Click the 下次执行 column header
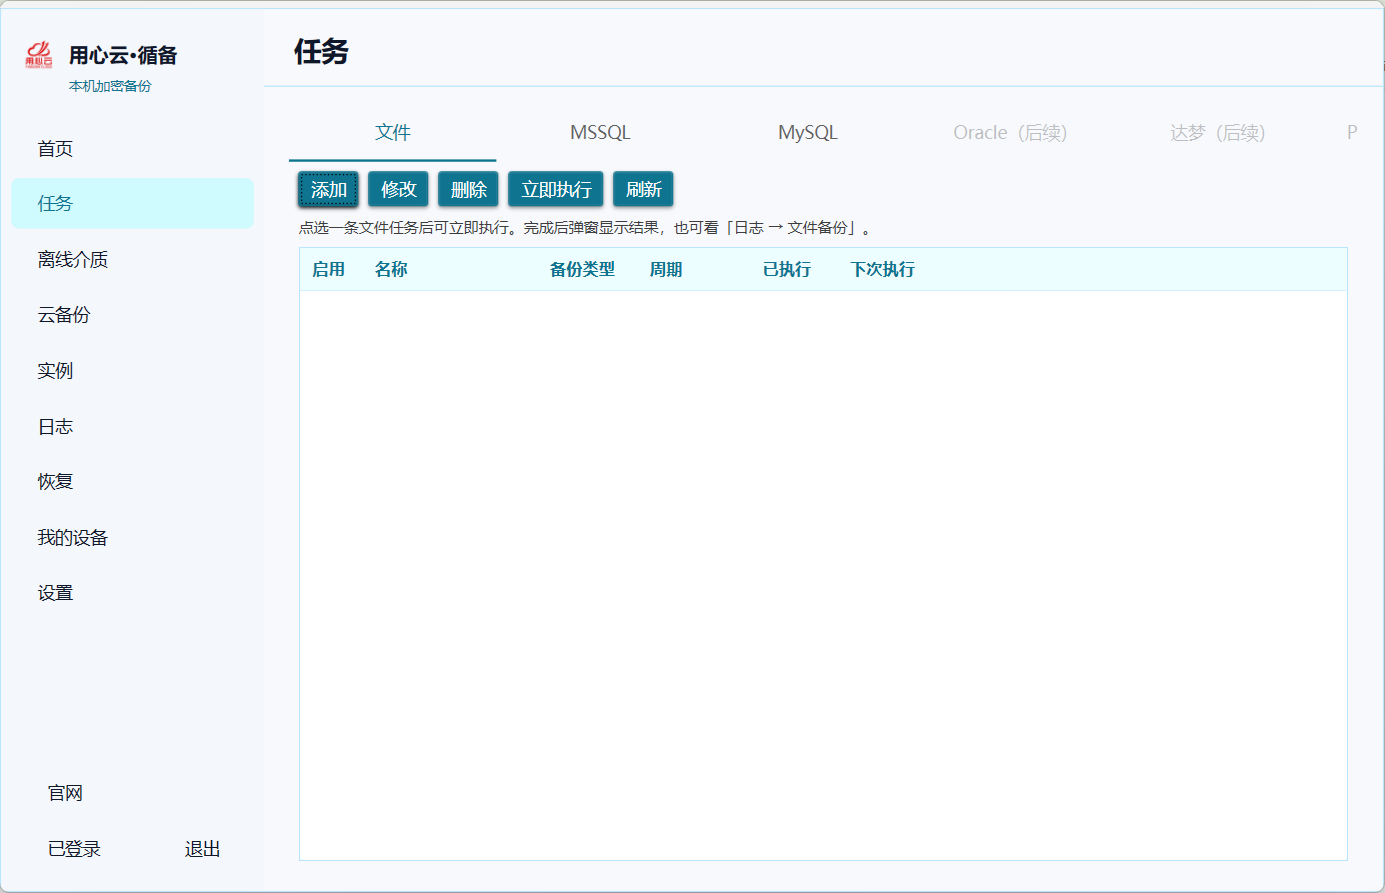The image size is (1385, 893). [x=883, y=269]
